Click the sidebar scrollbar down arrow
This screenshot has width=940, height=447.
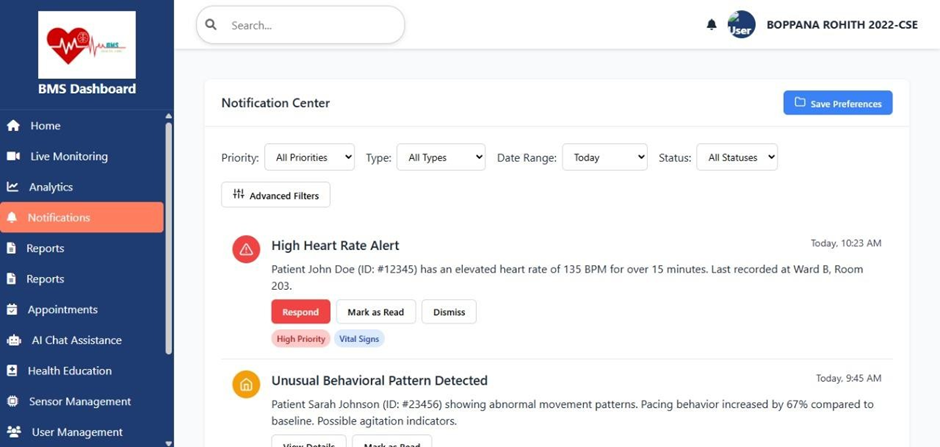(168, 441)
